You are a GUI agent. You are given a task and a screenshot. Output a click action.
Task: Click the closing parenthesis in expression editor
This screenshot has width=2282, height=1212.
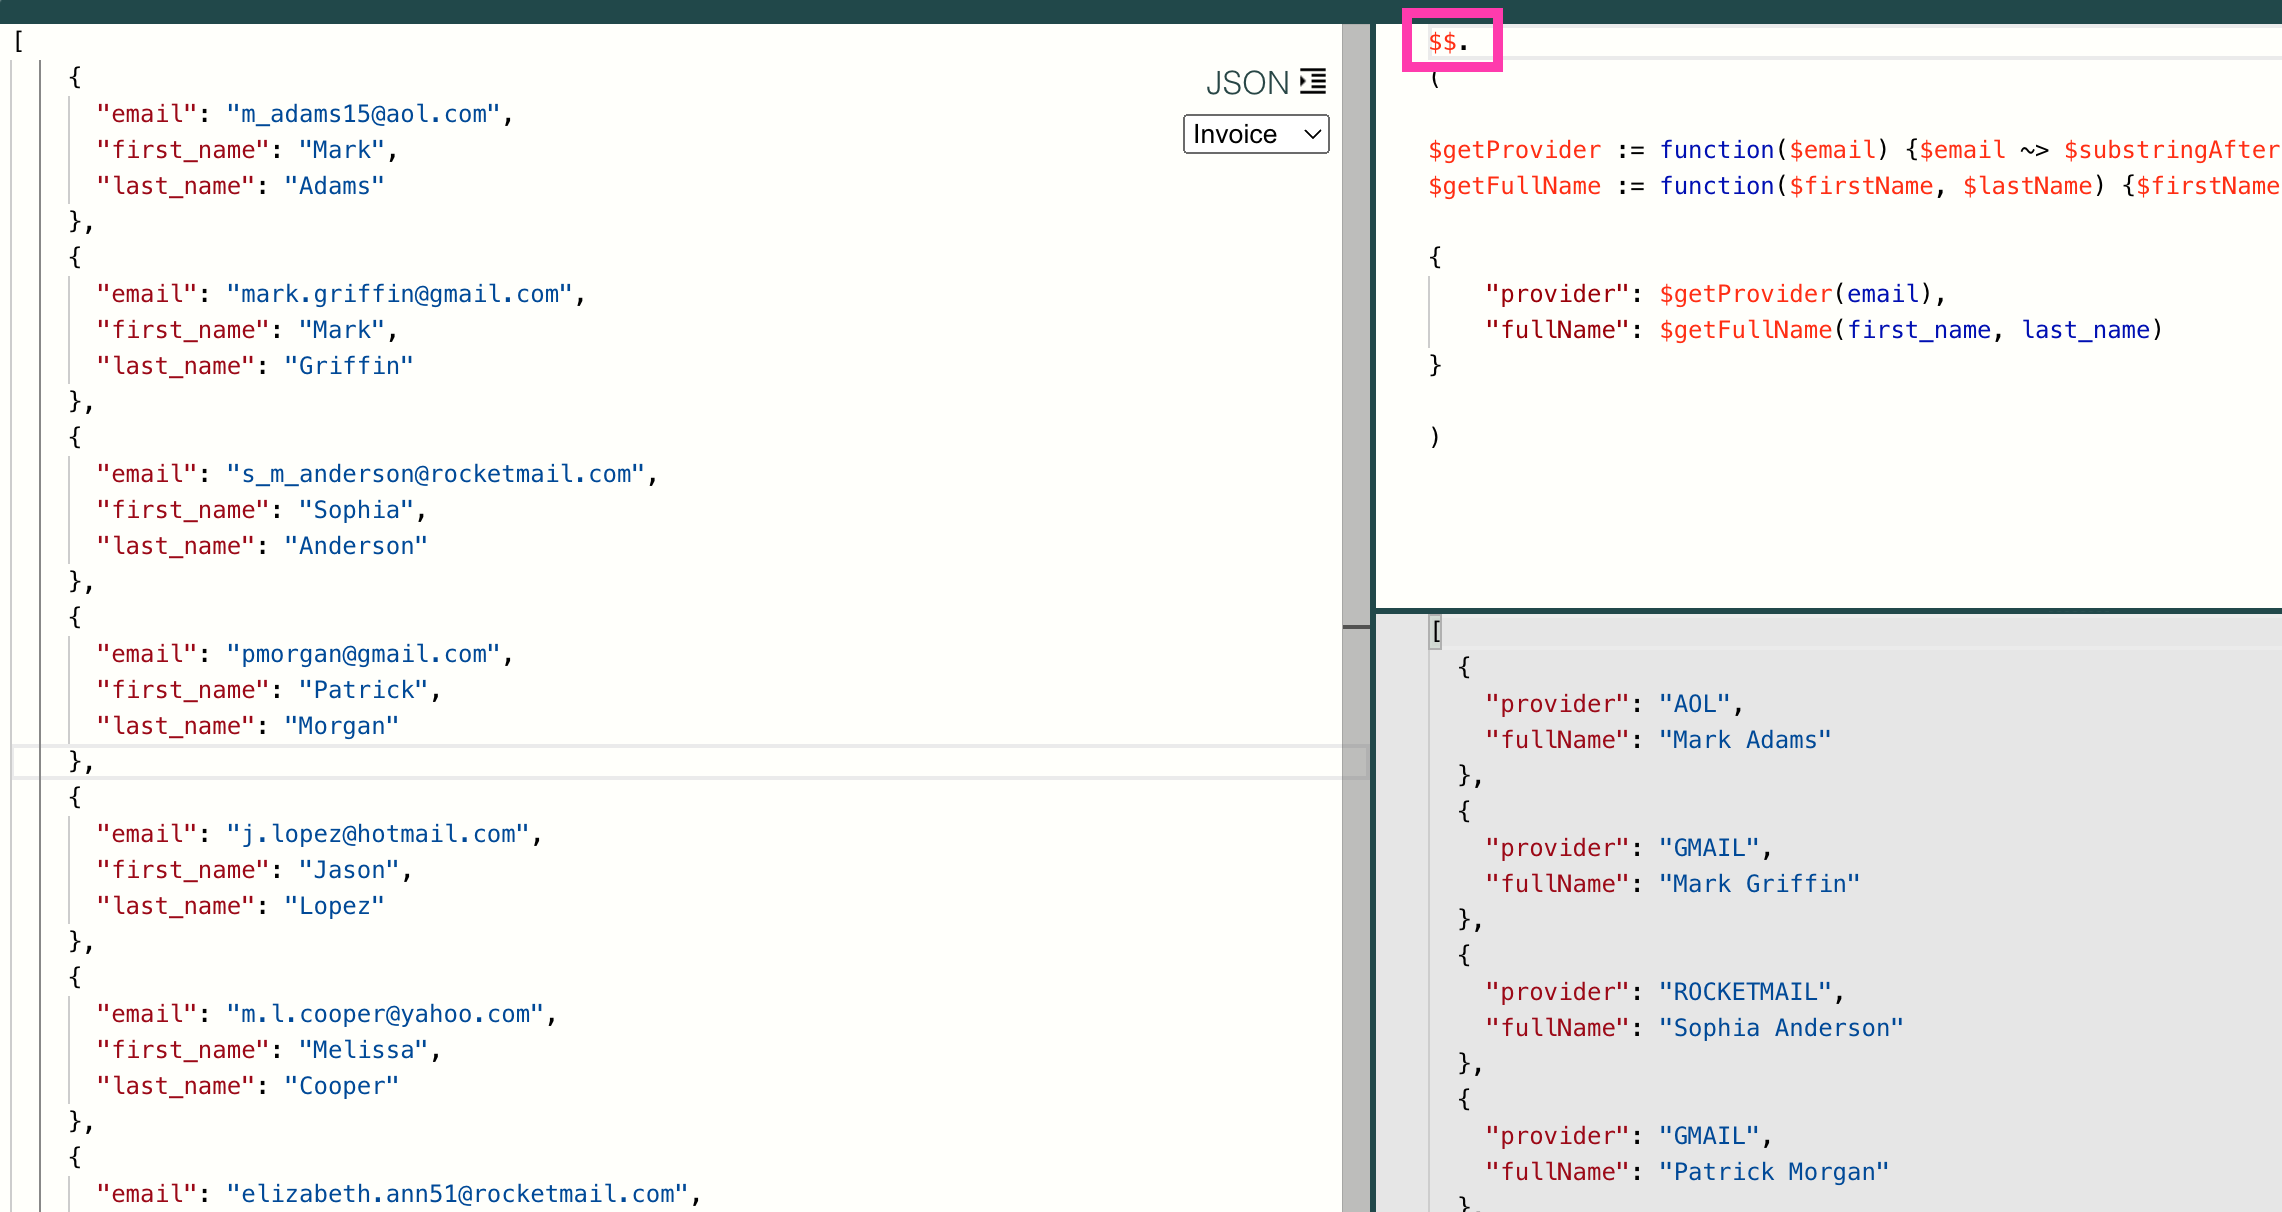pyautogui.click(x=1435, y=437)
